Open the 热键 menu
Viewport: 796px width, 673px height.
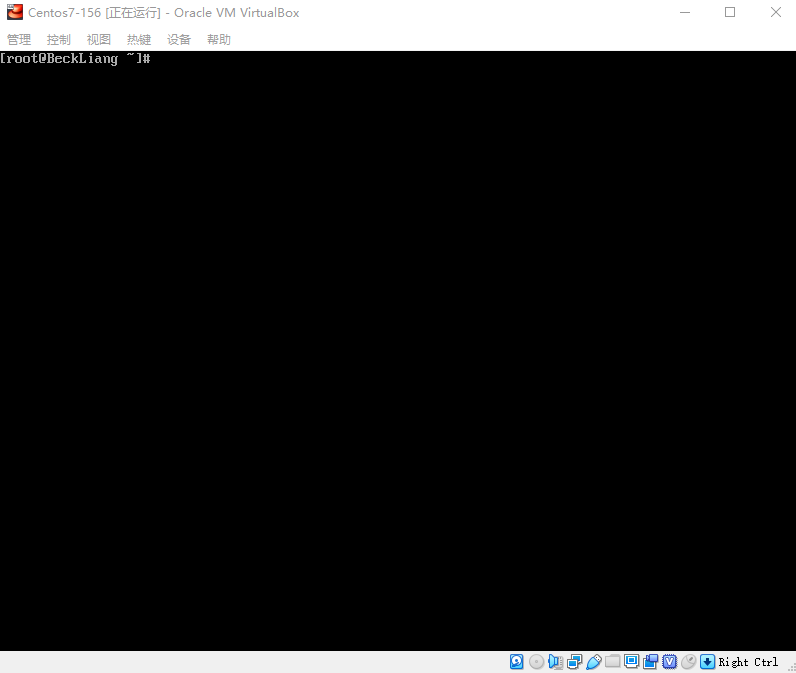(x=139, y=40)
